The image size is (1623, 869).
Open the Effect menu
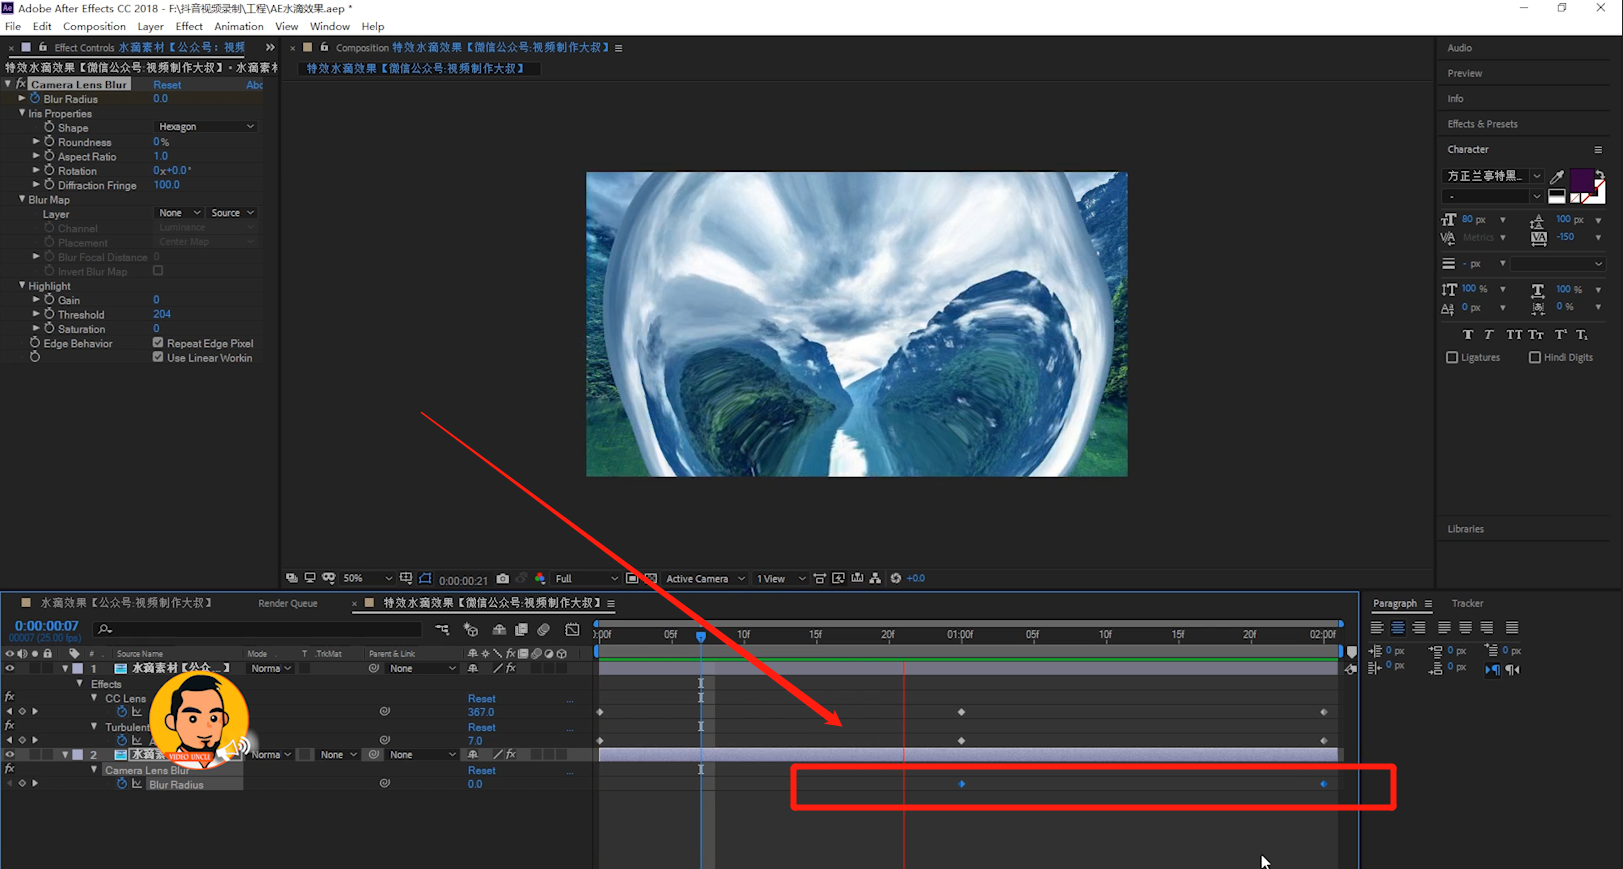[189, 26]
